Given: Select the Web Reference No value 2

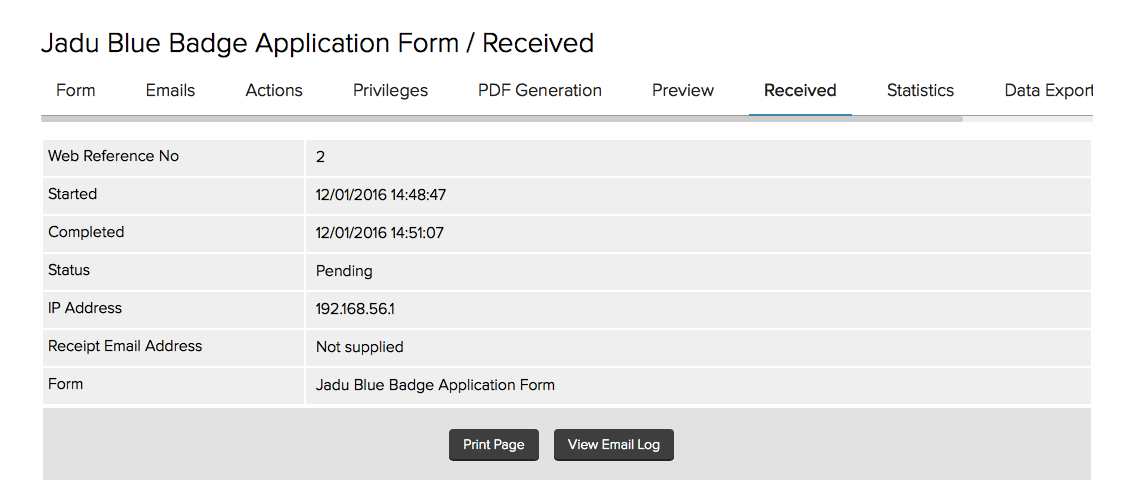Looking at the screenshot, I should (320, 157).
